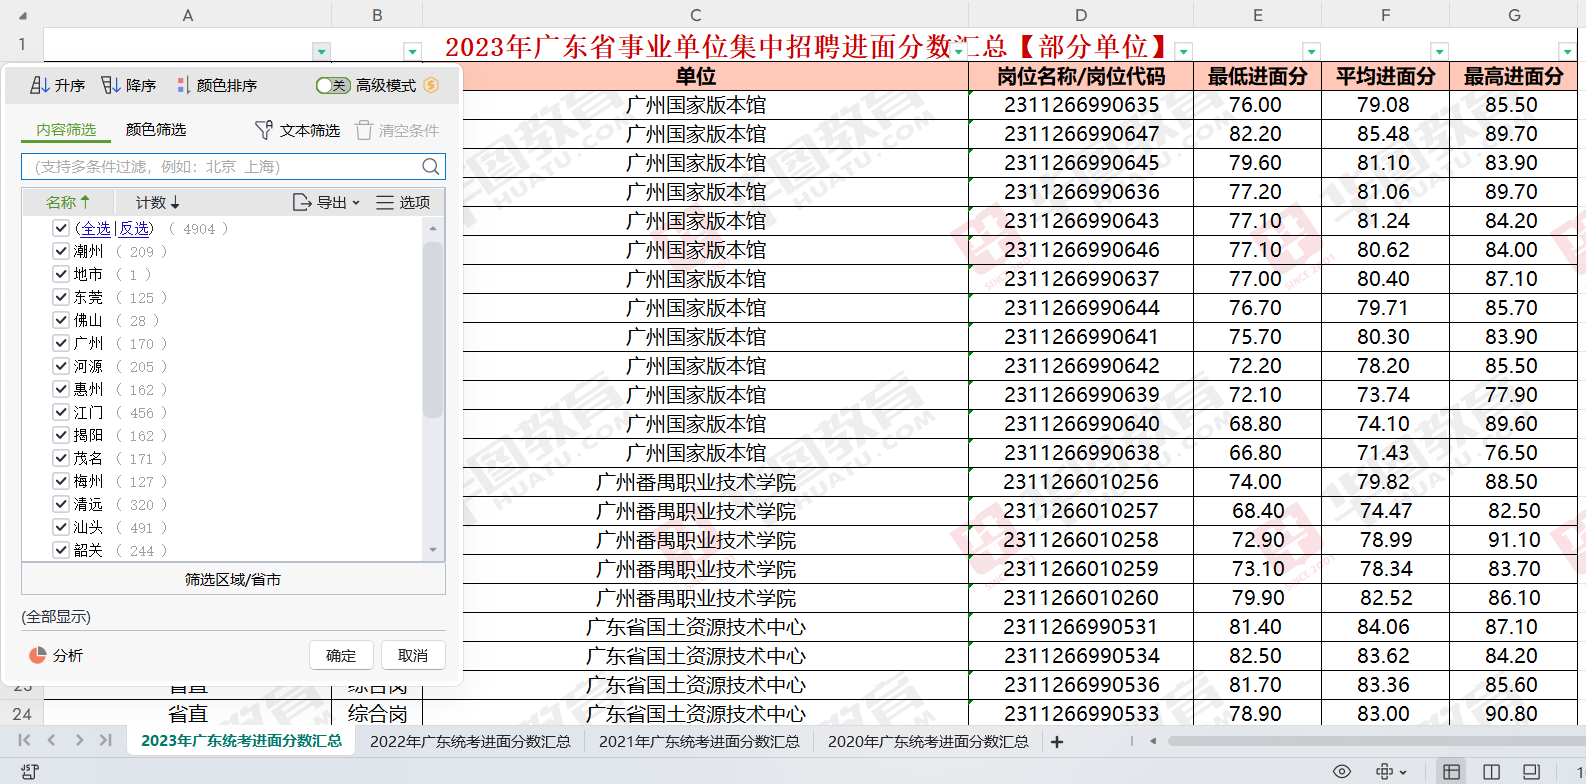This screenshot has height=784, width=1586.
Task: Cancel filter with 取消 button
Action: pyautogui.click(x=413, y=655)
